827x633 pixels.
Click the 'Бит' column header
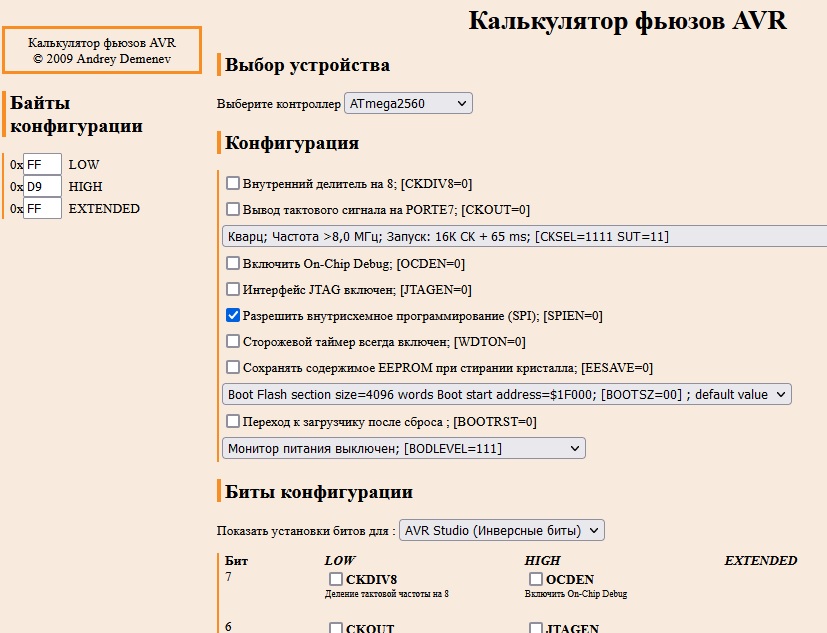(236, 560)
